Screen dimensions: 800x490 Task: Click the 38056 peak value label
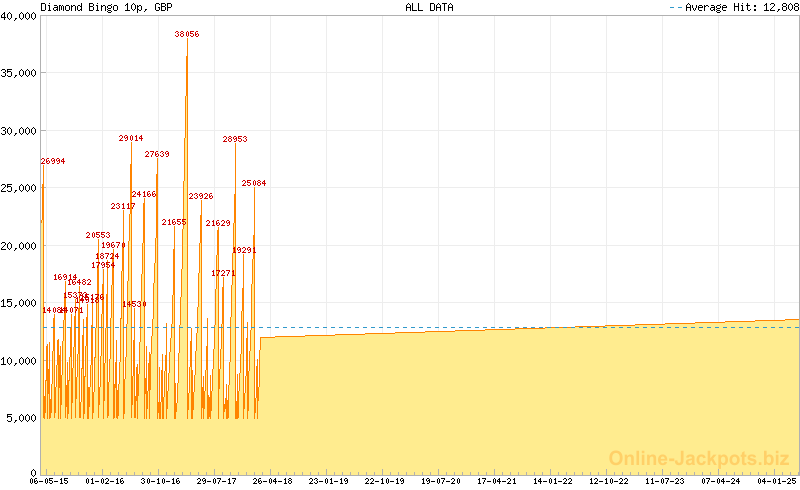[187, 34]
